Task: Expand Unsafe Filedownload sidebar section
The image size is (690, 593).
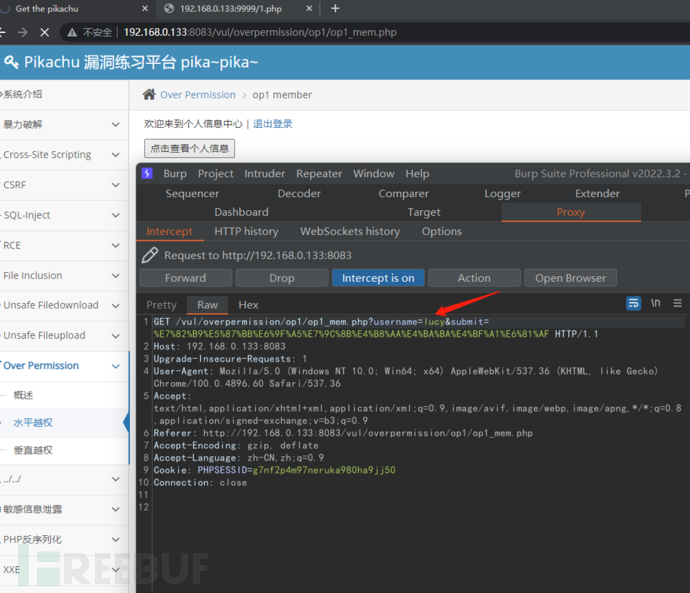Action: pyautogui.click(x=62, y=305)
